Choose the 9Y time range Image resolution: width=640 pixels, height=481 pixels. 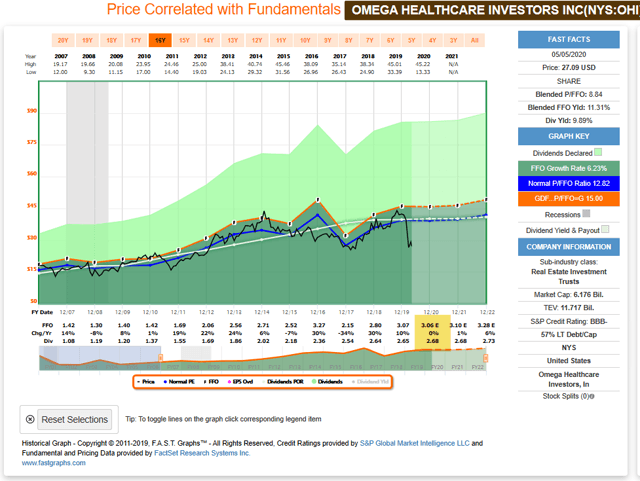coord(328,40)
